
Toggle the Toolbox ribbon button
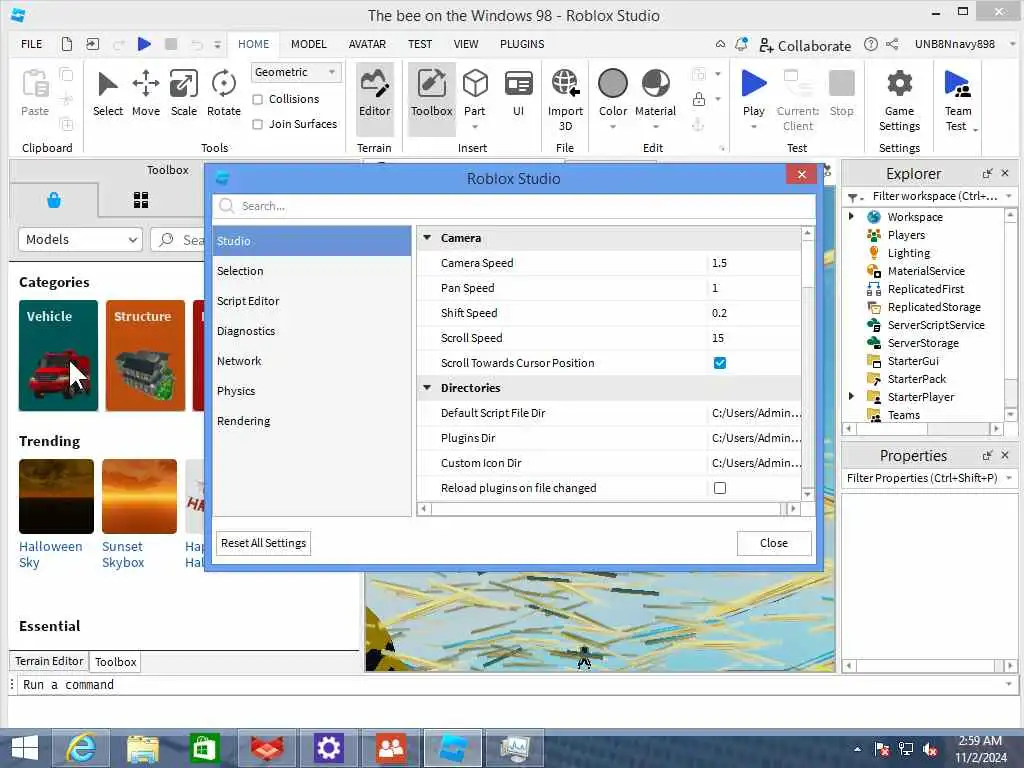(431, 98)
